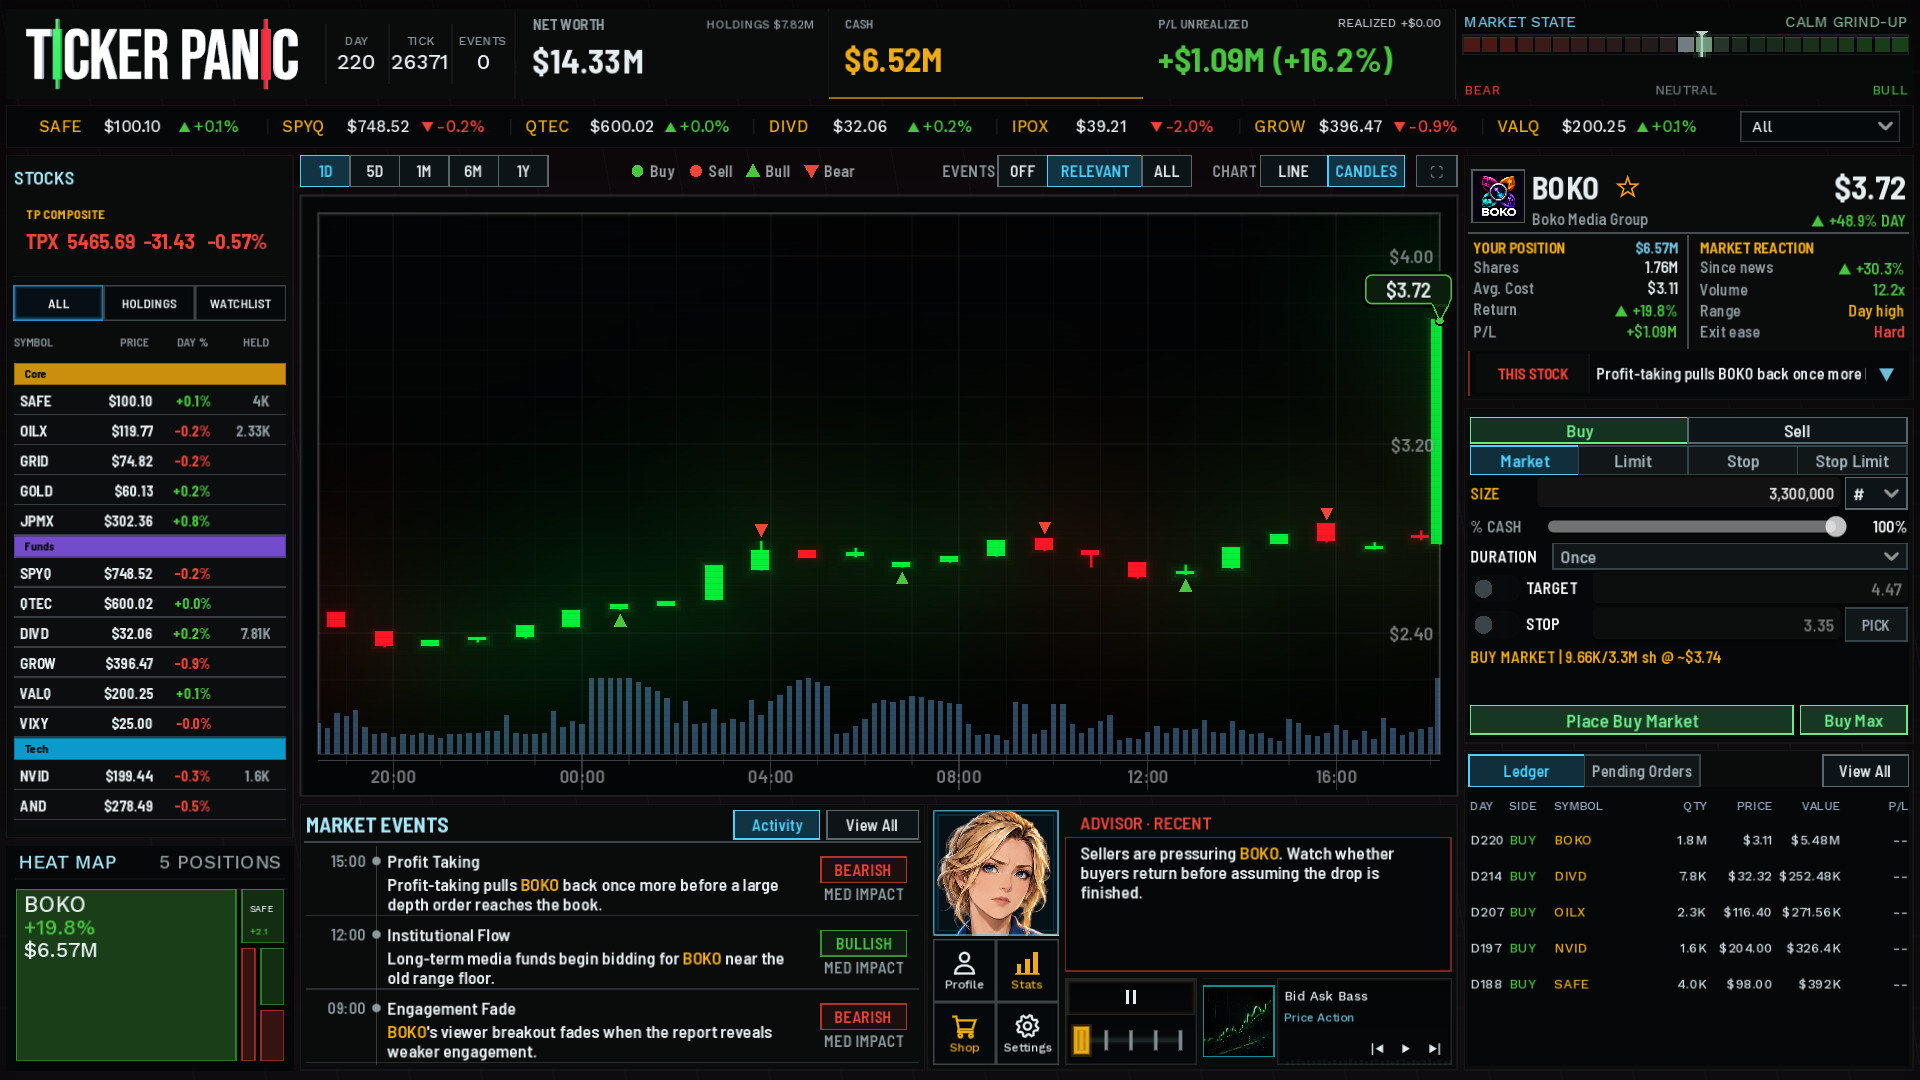Open the DURATION Once dropdown
The image size is (1920, 1080).
[x=1729, y=557]
